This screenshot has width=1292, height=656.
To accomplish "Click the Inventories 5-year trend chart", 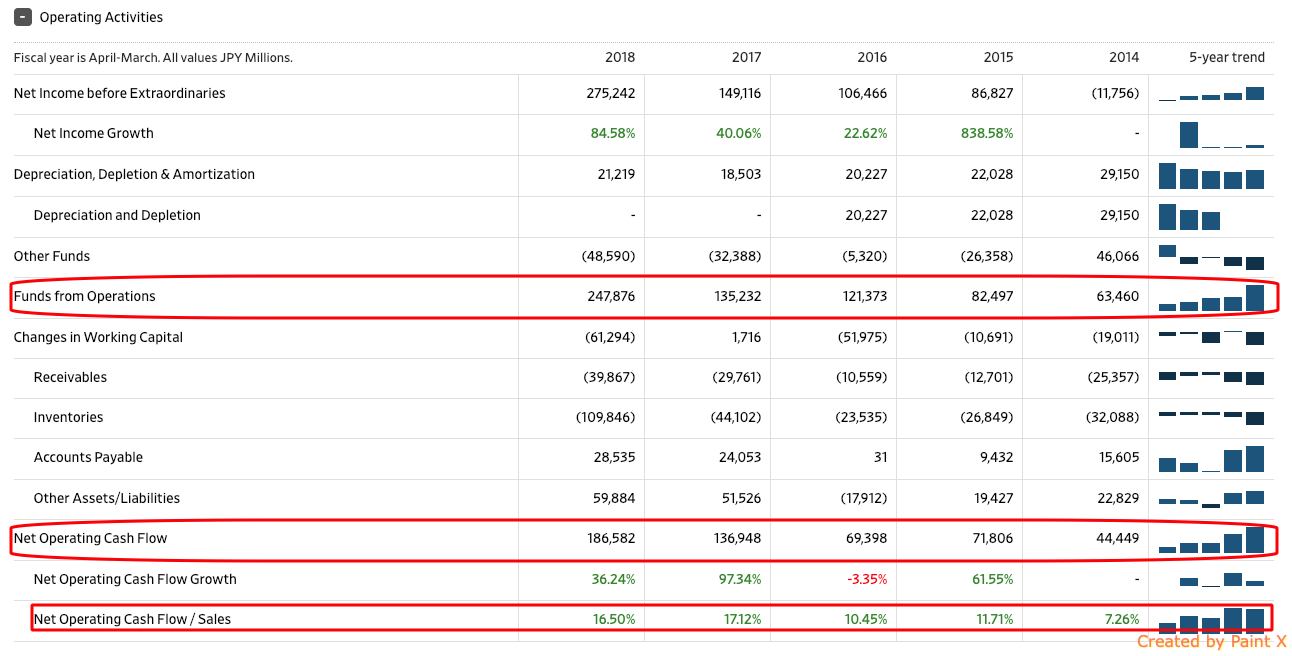I will 1211,416.
